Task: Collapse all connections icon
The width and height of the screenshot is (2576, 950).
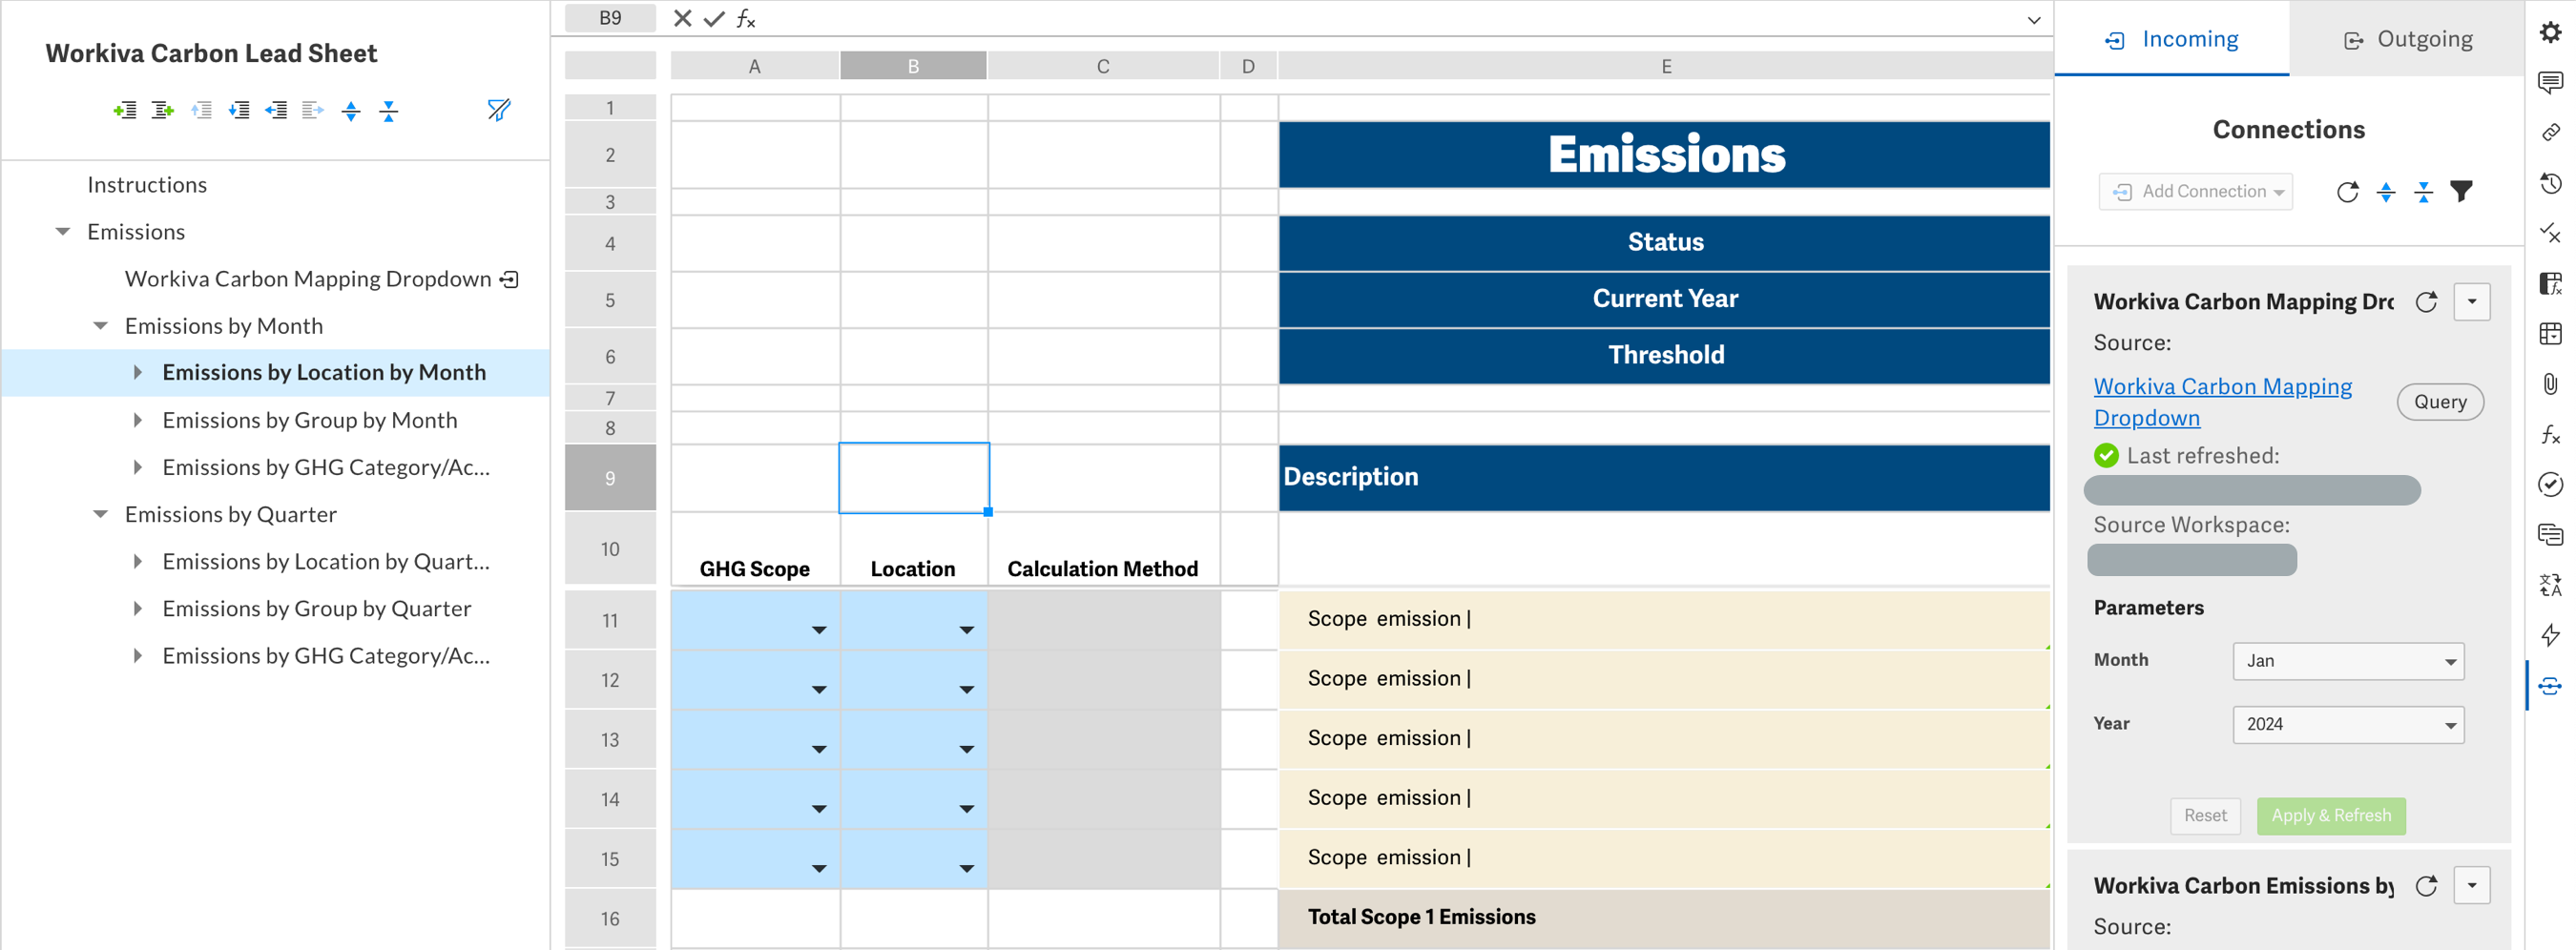Action: (2424, 192)
